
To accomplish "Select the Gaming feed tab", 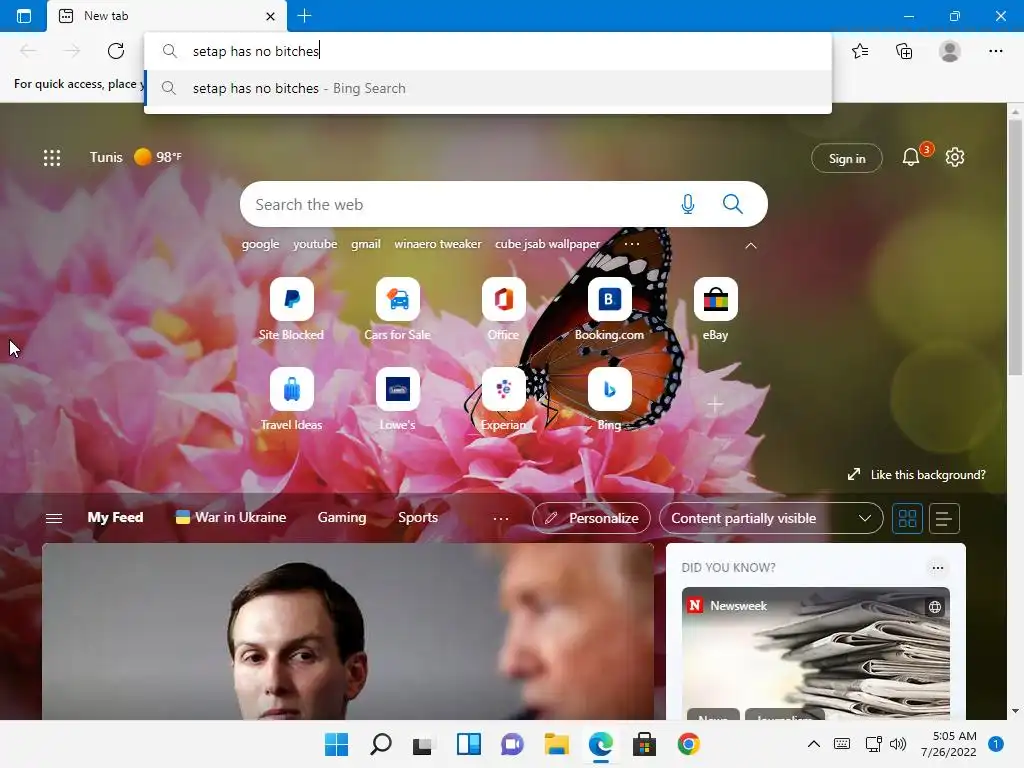I will pos(342,517).
